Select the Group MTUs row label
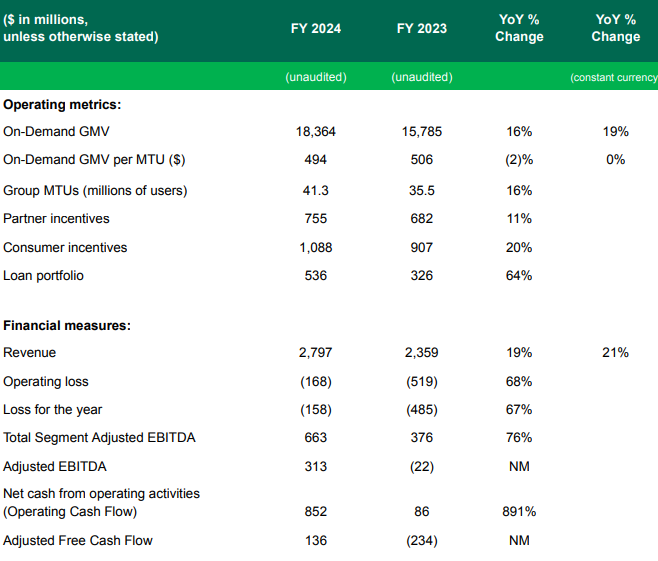 95,190
